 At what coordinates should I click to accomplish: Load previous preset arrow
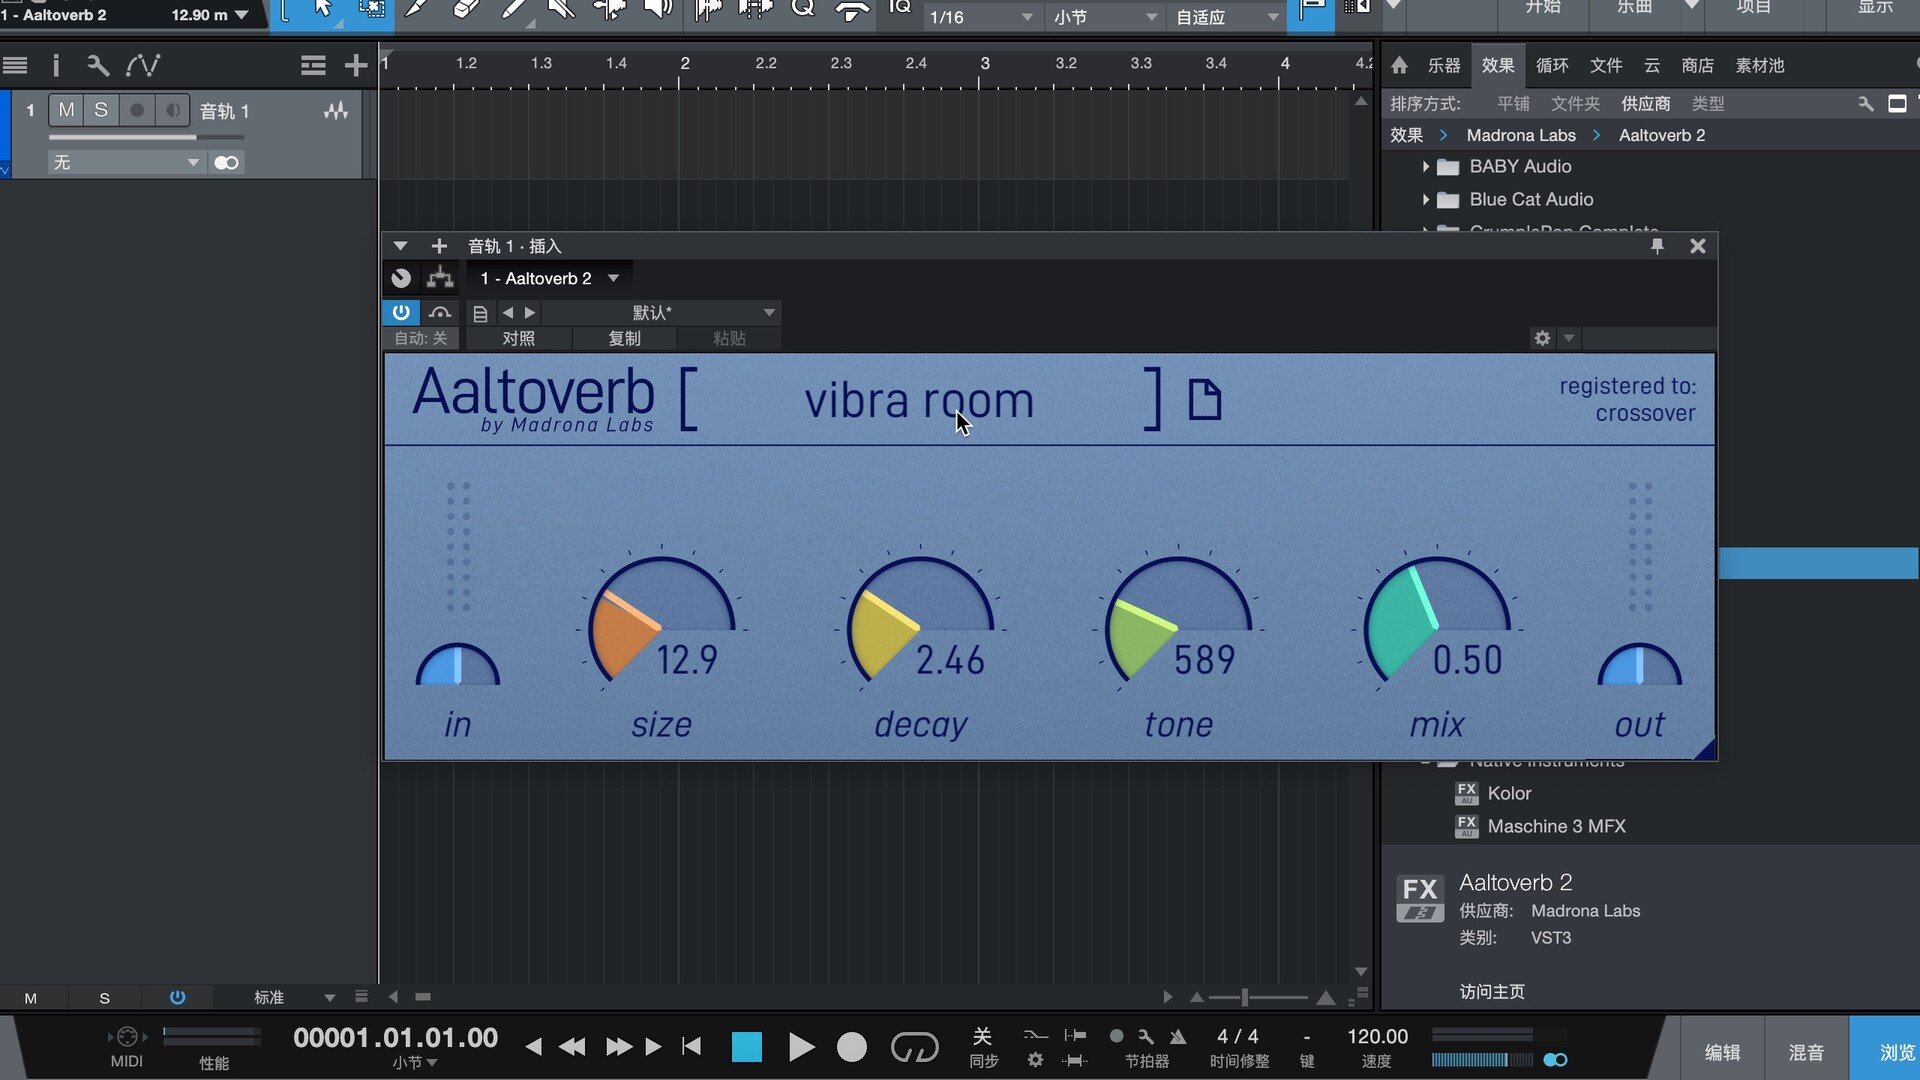508,313
